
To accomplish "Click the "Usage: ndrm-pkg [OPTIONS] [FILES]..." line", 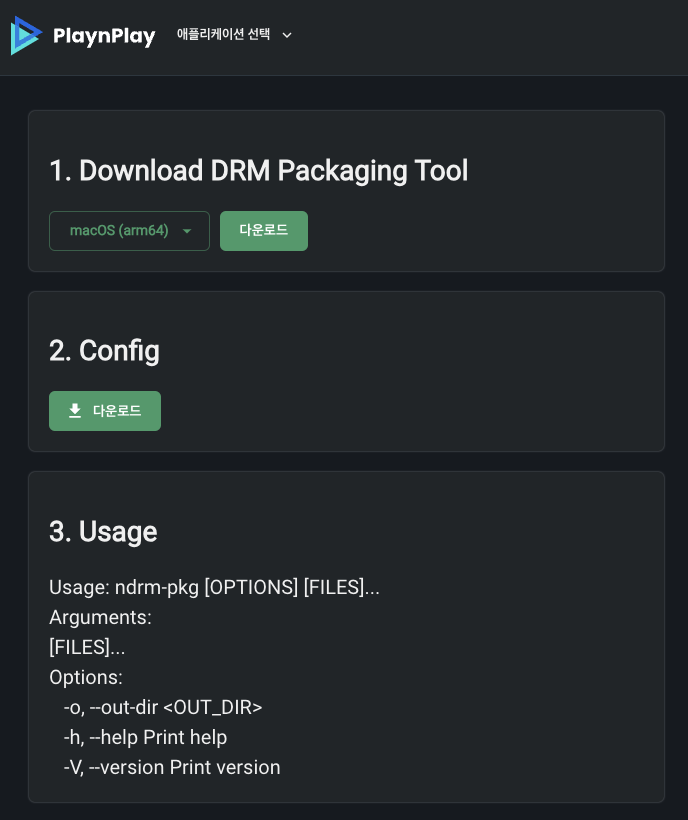I will (x=214, y=587).
